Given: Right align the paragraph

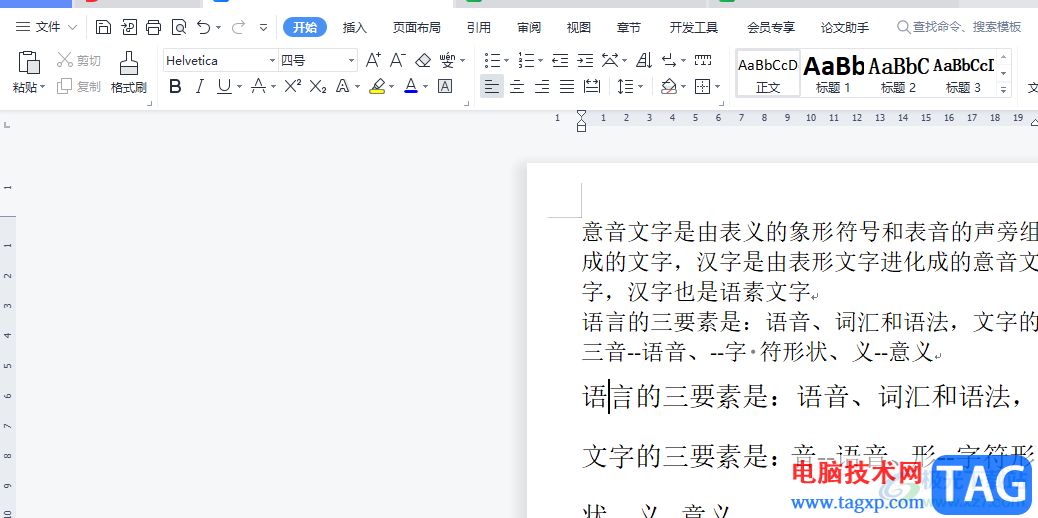Looking at the screenshot, I should tap(542, 86).
